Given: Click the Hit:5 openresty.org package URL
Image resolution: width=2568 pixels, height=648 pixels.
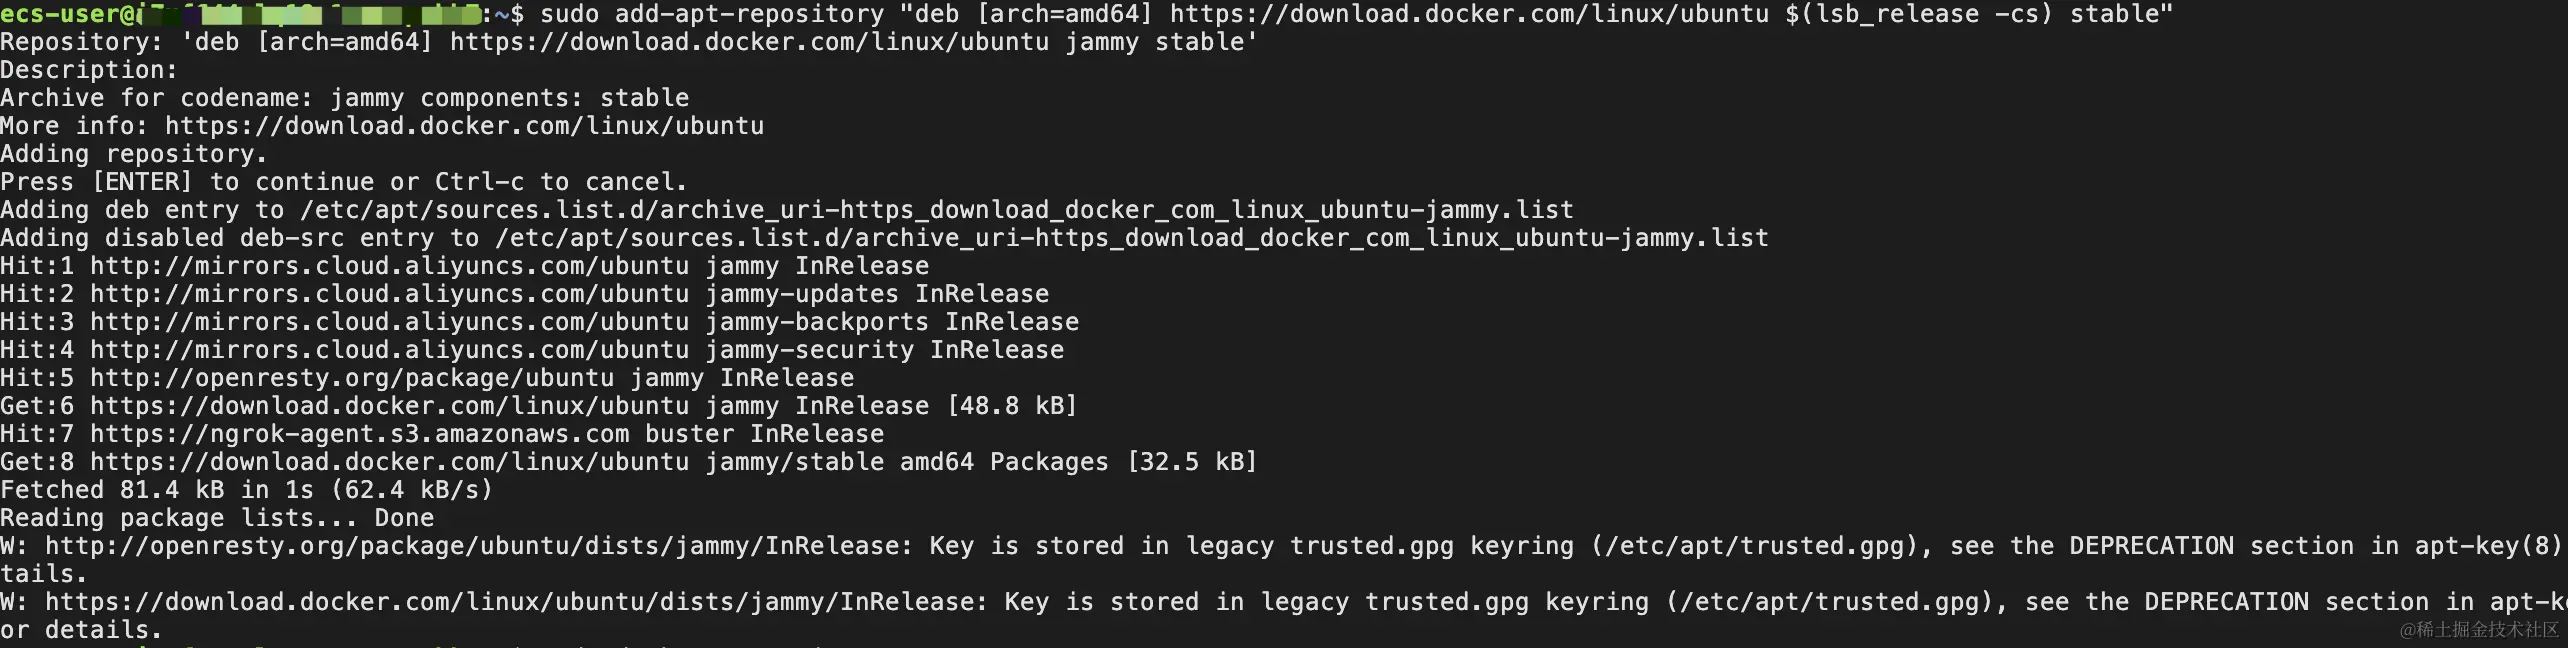Looking at the screenshot, I should pos(352,378).
